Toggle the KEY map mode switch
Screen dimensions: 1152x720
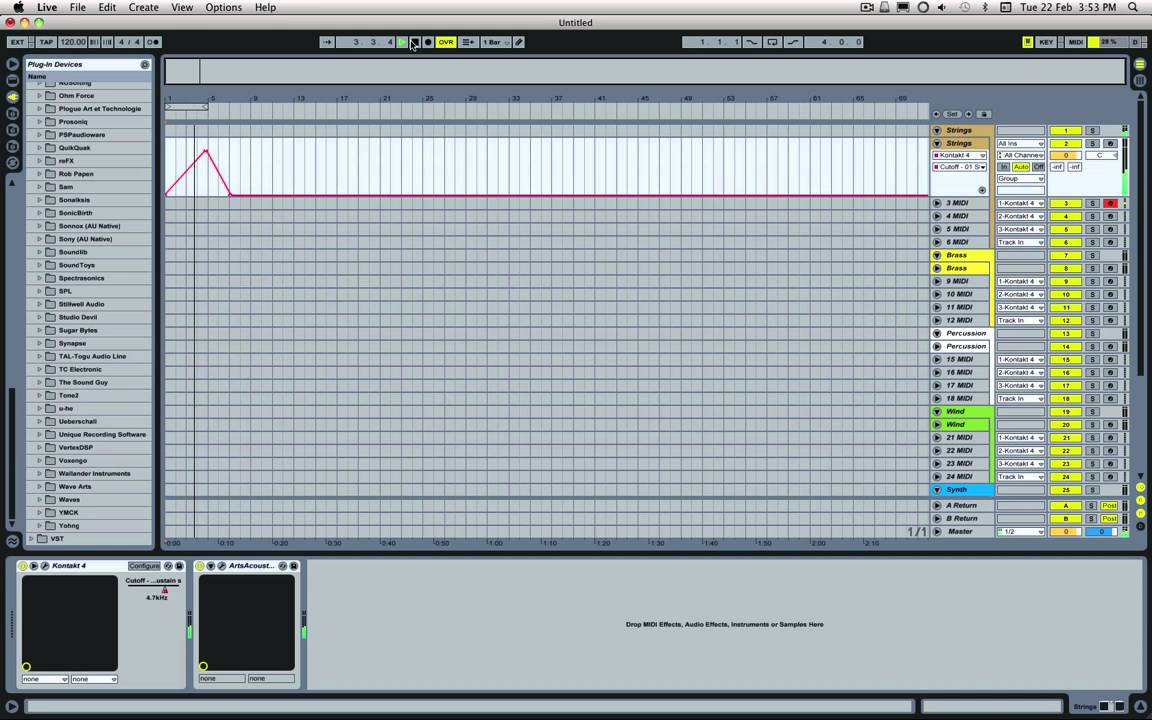click(x=1046, y=42)
